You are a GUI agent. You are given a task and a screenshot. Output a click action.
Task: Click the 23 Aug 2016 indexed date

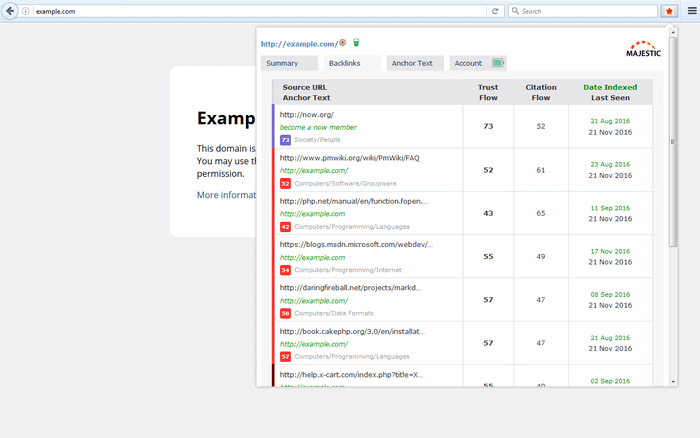(x=610, y=164)
